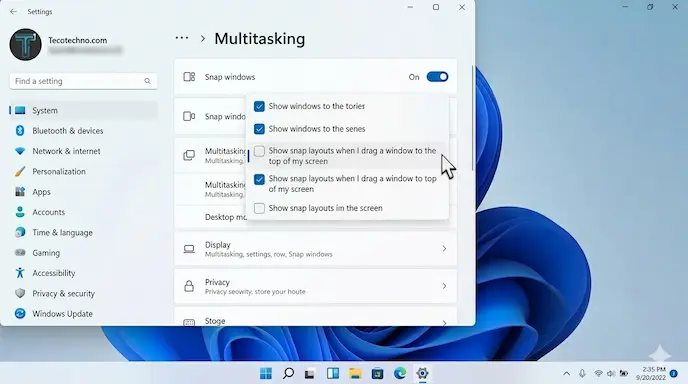Open the Windows Start button

pyautogui.click(x=265, y=373)
